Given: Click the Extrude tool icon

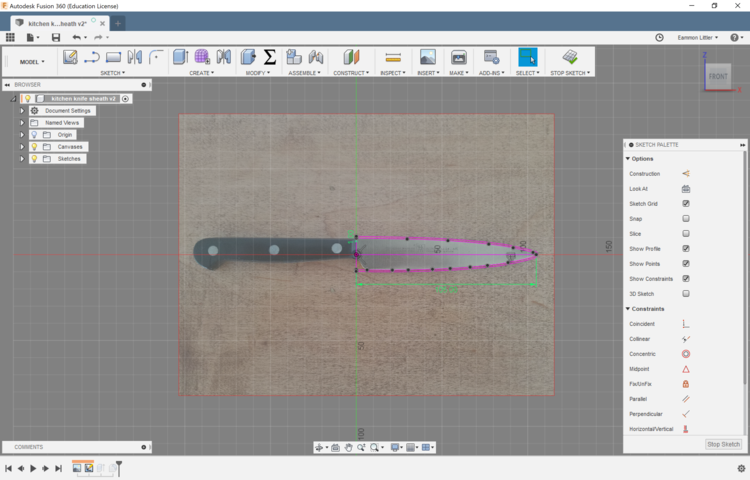Looking at the screenshot, I should click(180, 57).
